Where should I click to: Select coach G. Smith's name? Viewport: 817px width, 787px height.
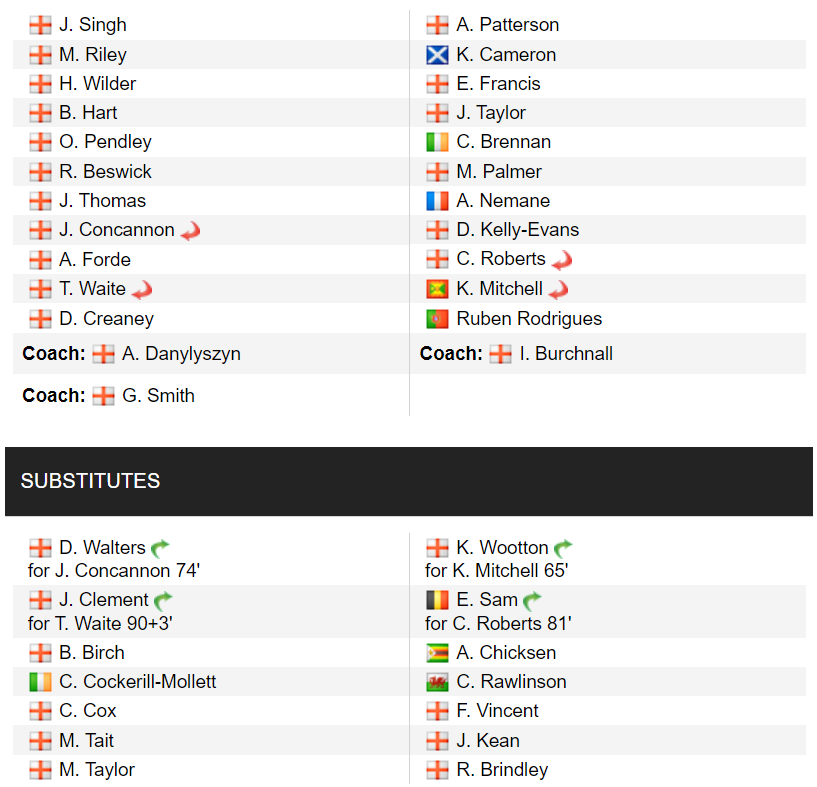coord(158,396)
